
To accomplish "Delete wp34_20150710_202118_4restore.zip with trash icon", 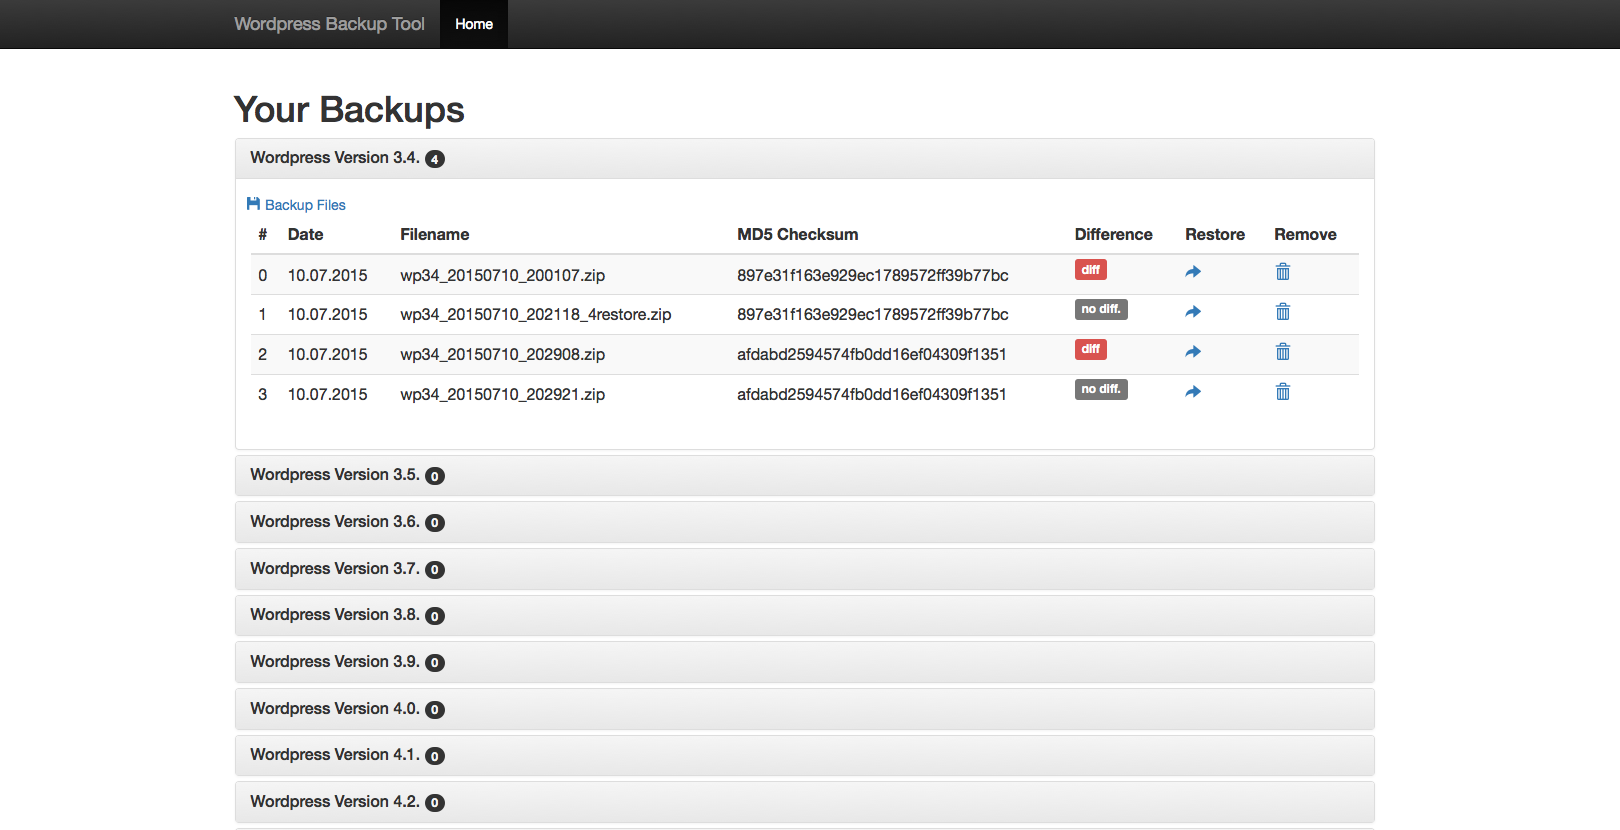I will pyautogui.click(x=1283, y=312).
